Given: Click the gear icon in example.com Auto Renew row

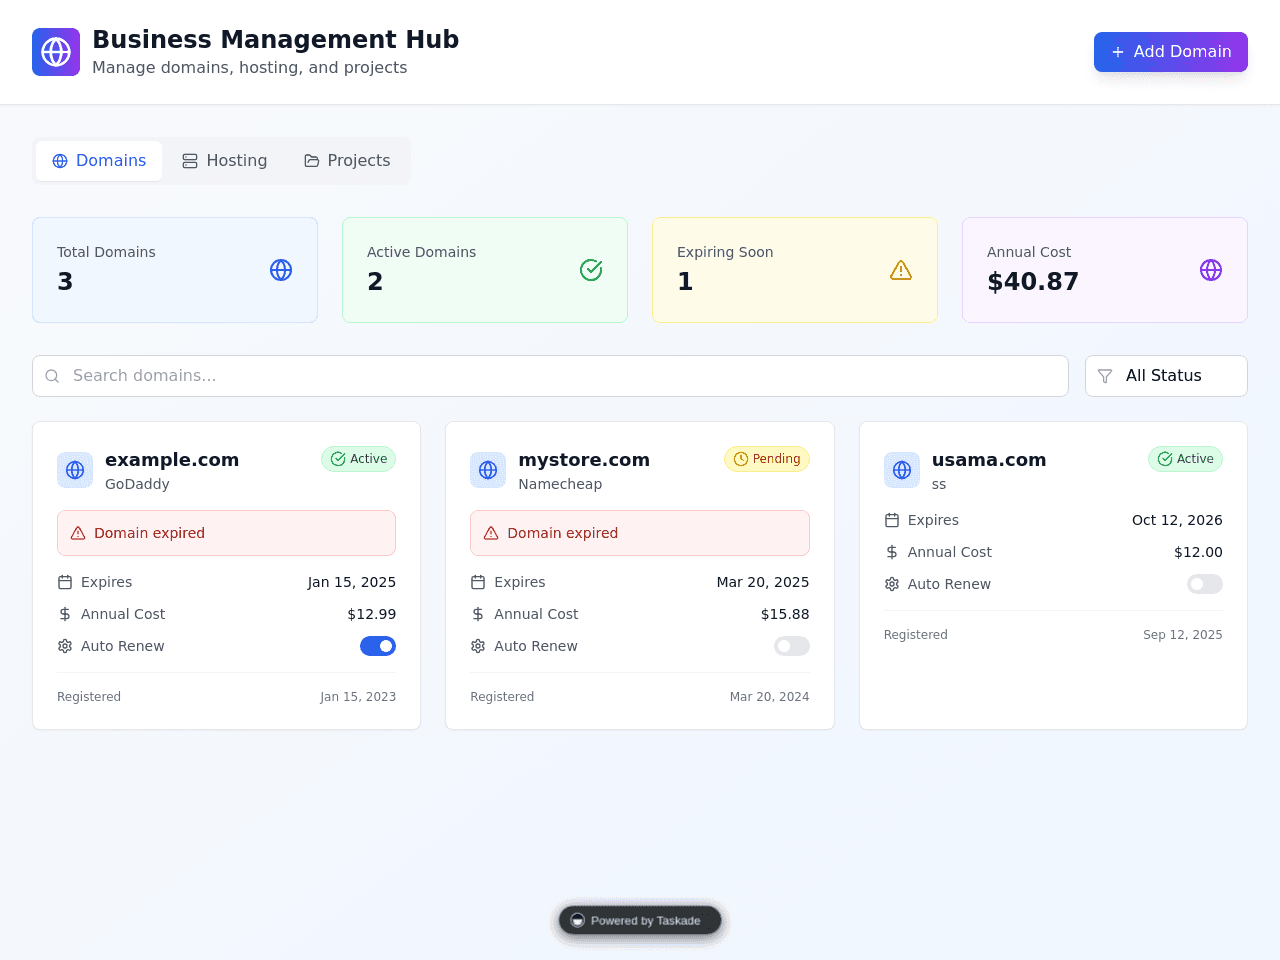Looking at the screenshot, I should 65,646.
